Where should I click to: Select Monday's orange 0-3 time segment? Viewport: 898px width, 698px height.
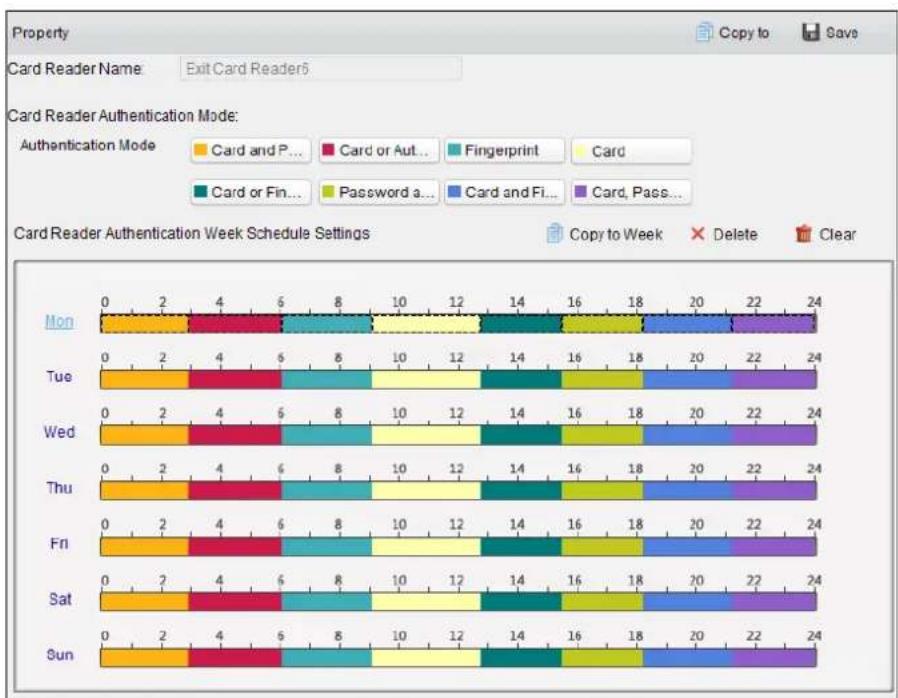(144, 324)
